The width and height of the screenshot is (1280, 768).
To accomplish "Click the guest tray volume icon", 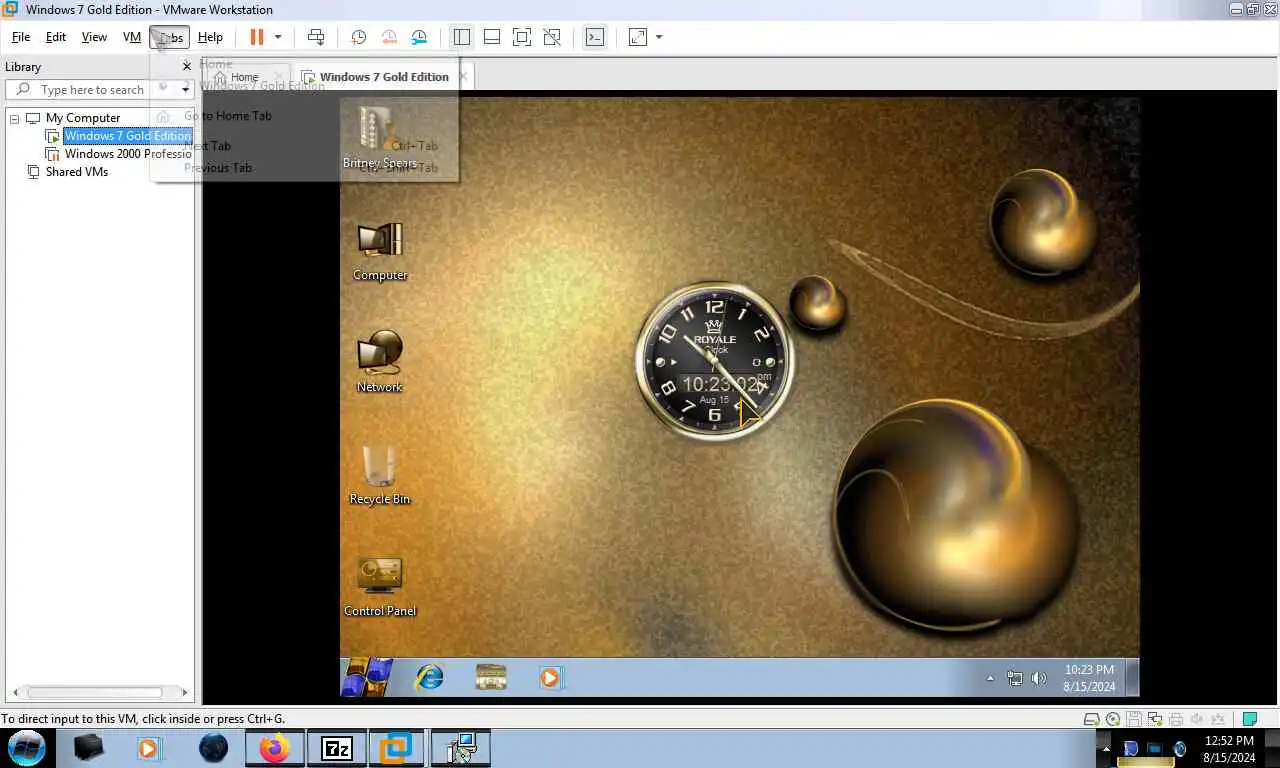I will pos(1039,678).
